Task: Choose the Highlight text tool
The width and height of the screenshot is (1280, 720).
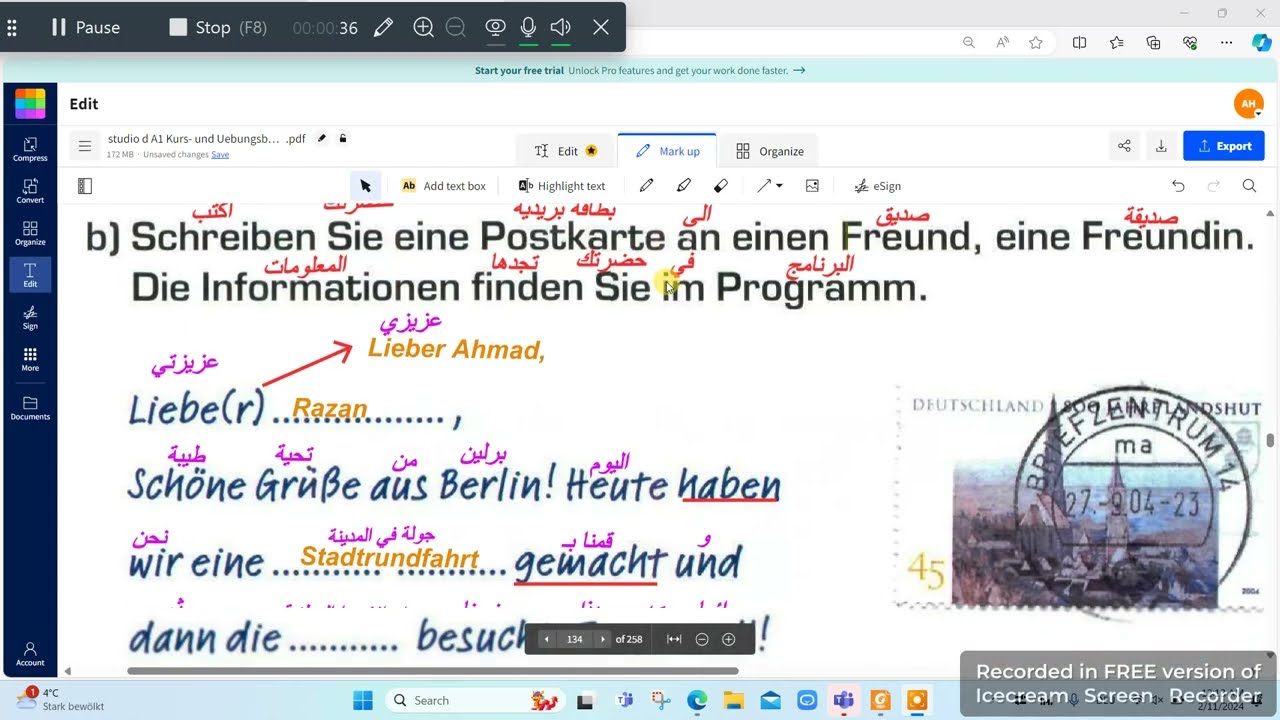Action: (562, 186)
